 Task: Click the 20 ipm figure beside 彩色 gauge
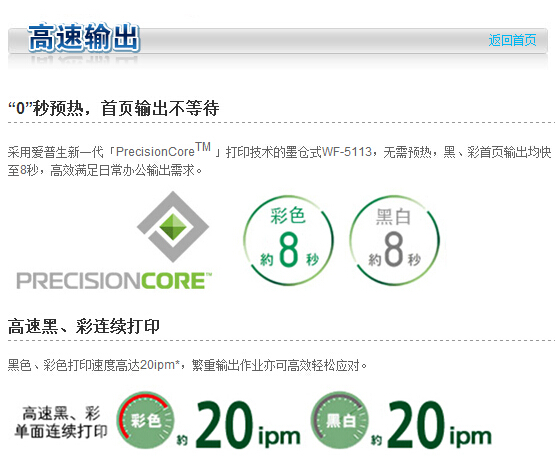tap(248, 425)
